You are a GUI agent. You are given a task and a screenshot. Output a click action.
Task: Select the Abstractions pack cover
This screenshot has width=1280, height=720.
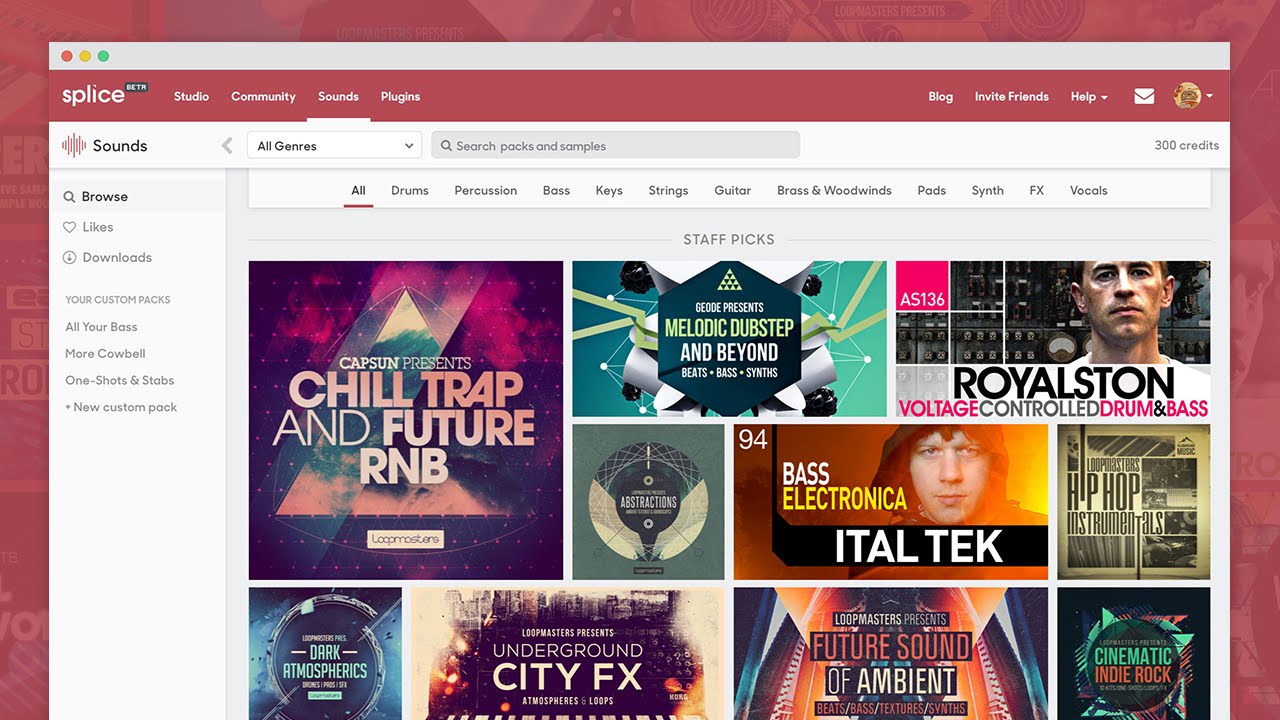point(648,502)
